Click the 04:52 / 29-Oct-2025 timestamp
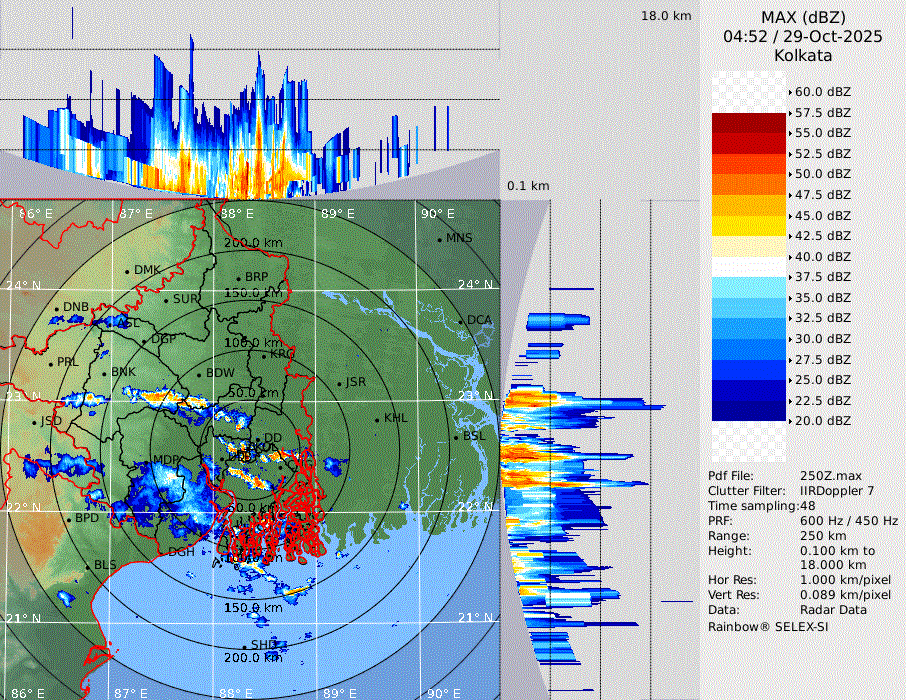Screen dimensions: 906x700 tap(803, 36)
